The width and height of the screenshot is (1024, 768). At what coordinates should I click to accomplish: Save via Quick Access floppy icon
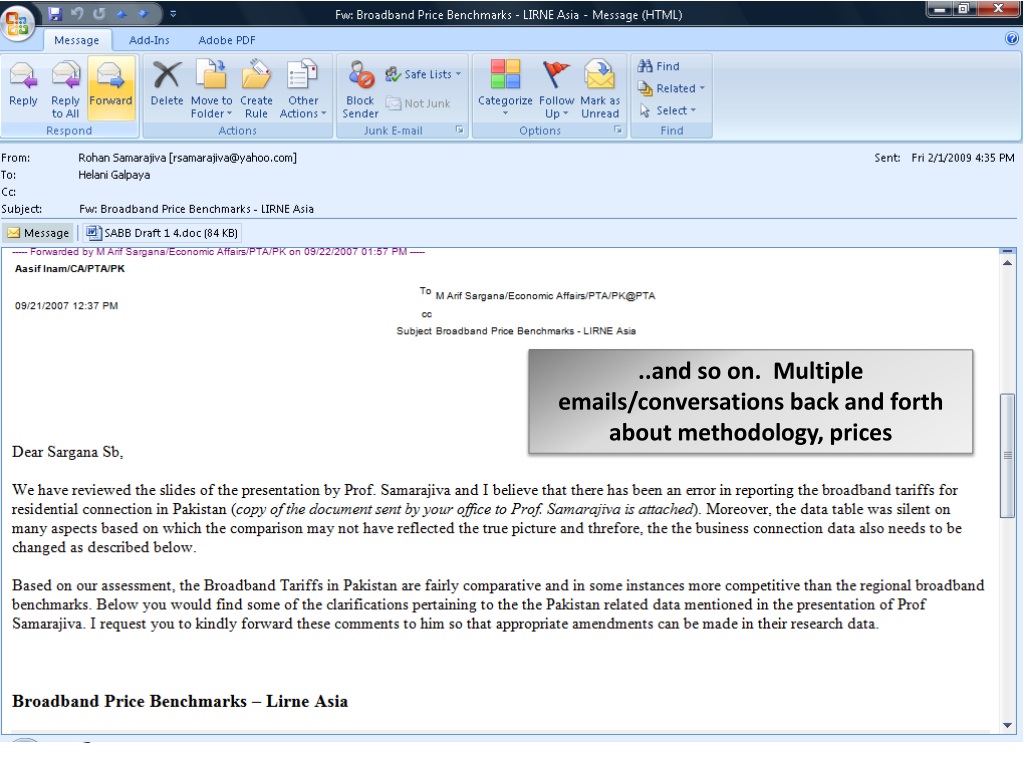(x=55, y=13)
